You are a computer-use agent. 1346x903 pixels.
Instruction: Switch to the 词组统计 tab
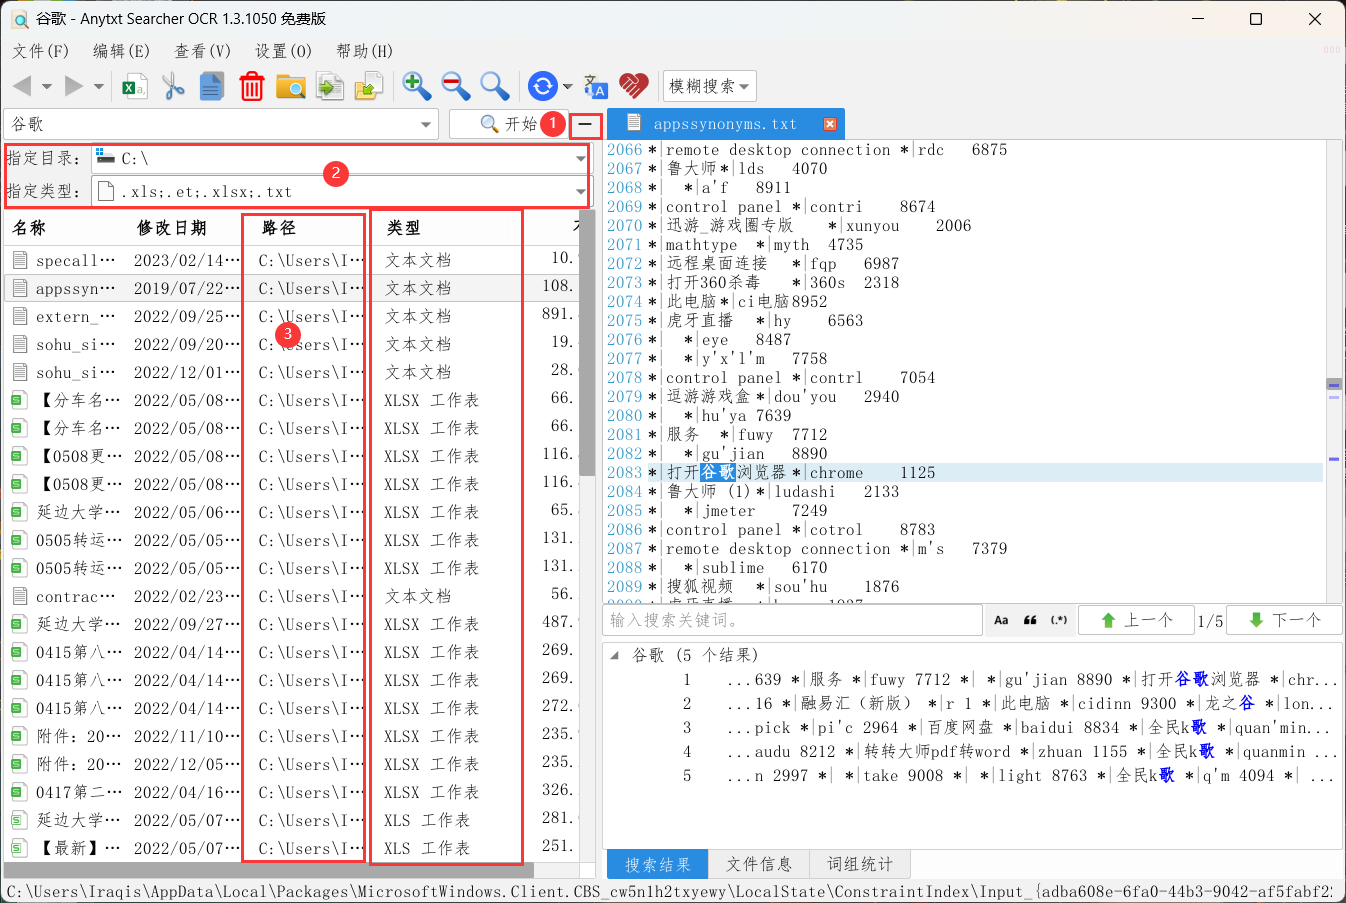click(x=860, y=864)
